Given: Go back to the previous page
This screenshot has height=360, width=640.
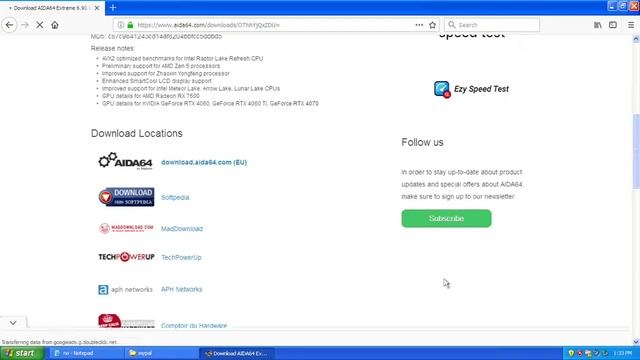Looking at the screenshot, I should 9,25.
